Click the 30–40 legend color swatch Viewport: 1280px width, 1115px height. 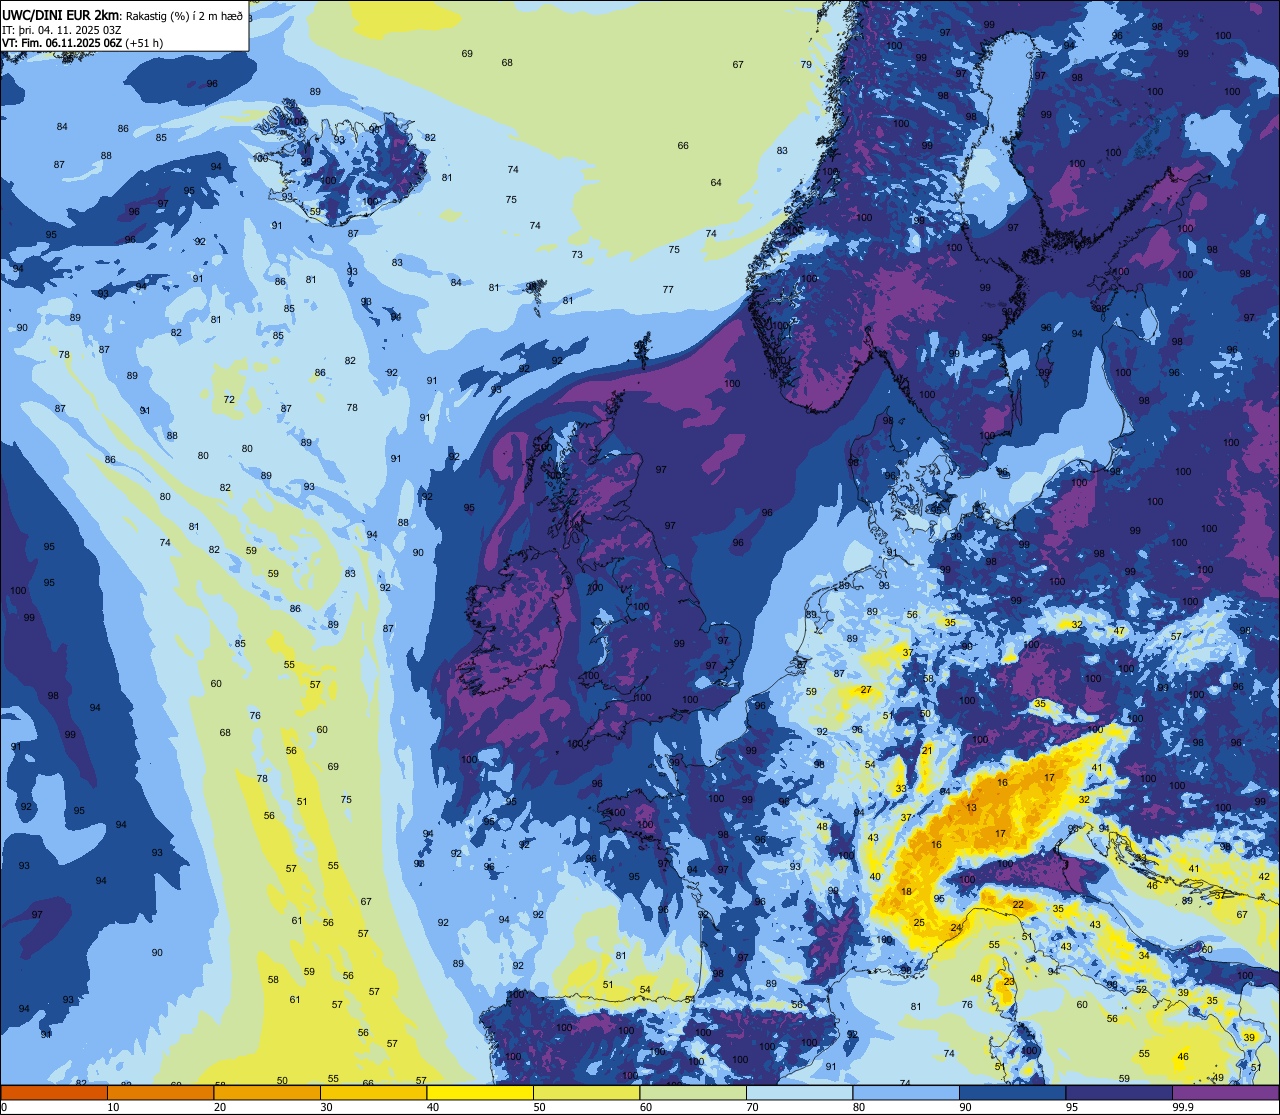click(373, 1092)
